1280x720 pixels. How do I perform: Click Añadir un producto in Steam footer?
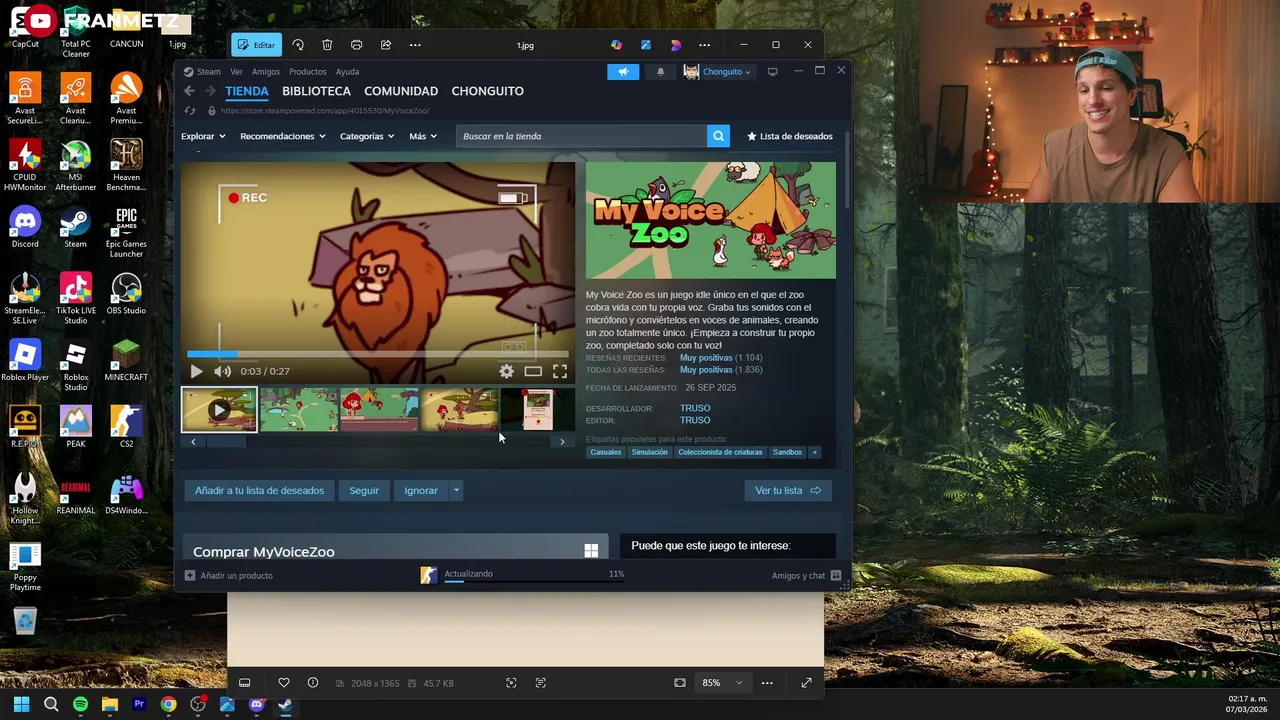(x=229, y=576)
